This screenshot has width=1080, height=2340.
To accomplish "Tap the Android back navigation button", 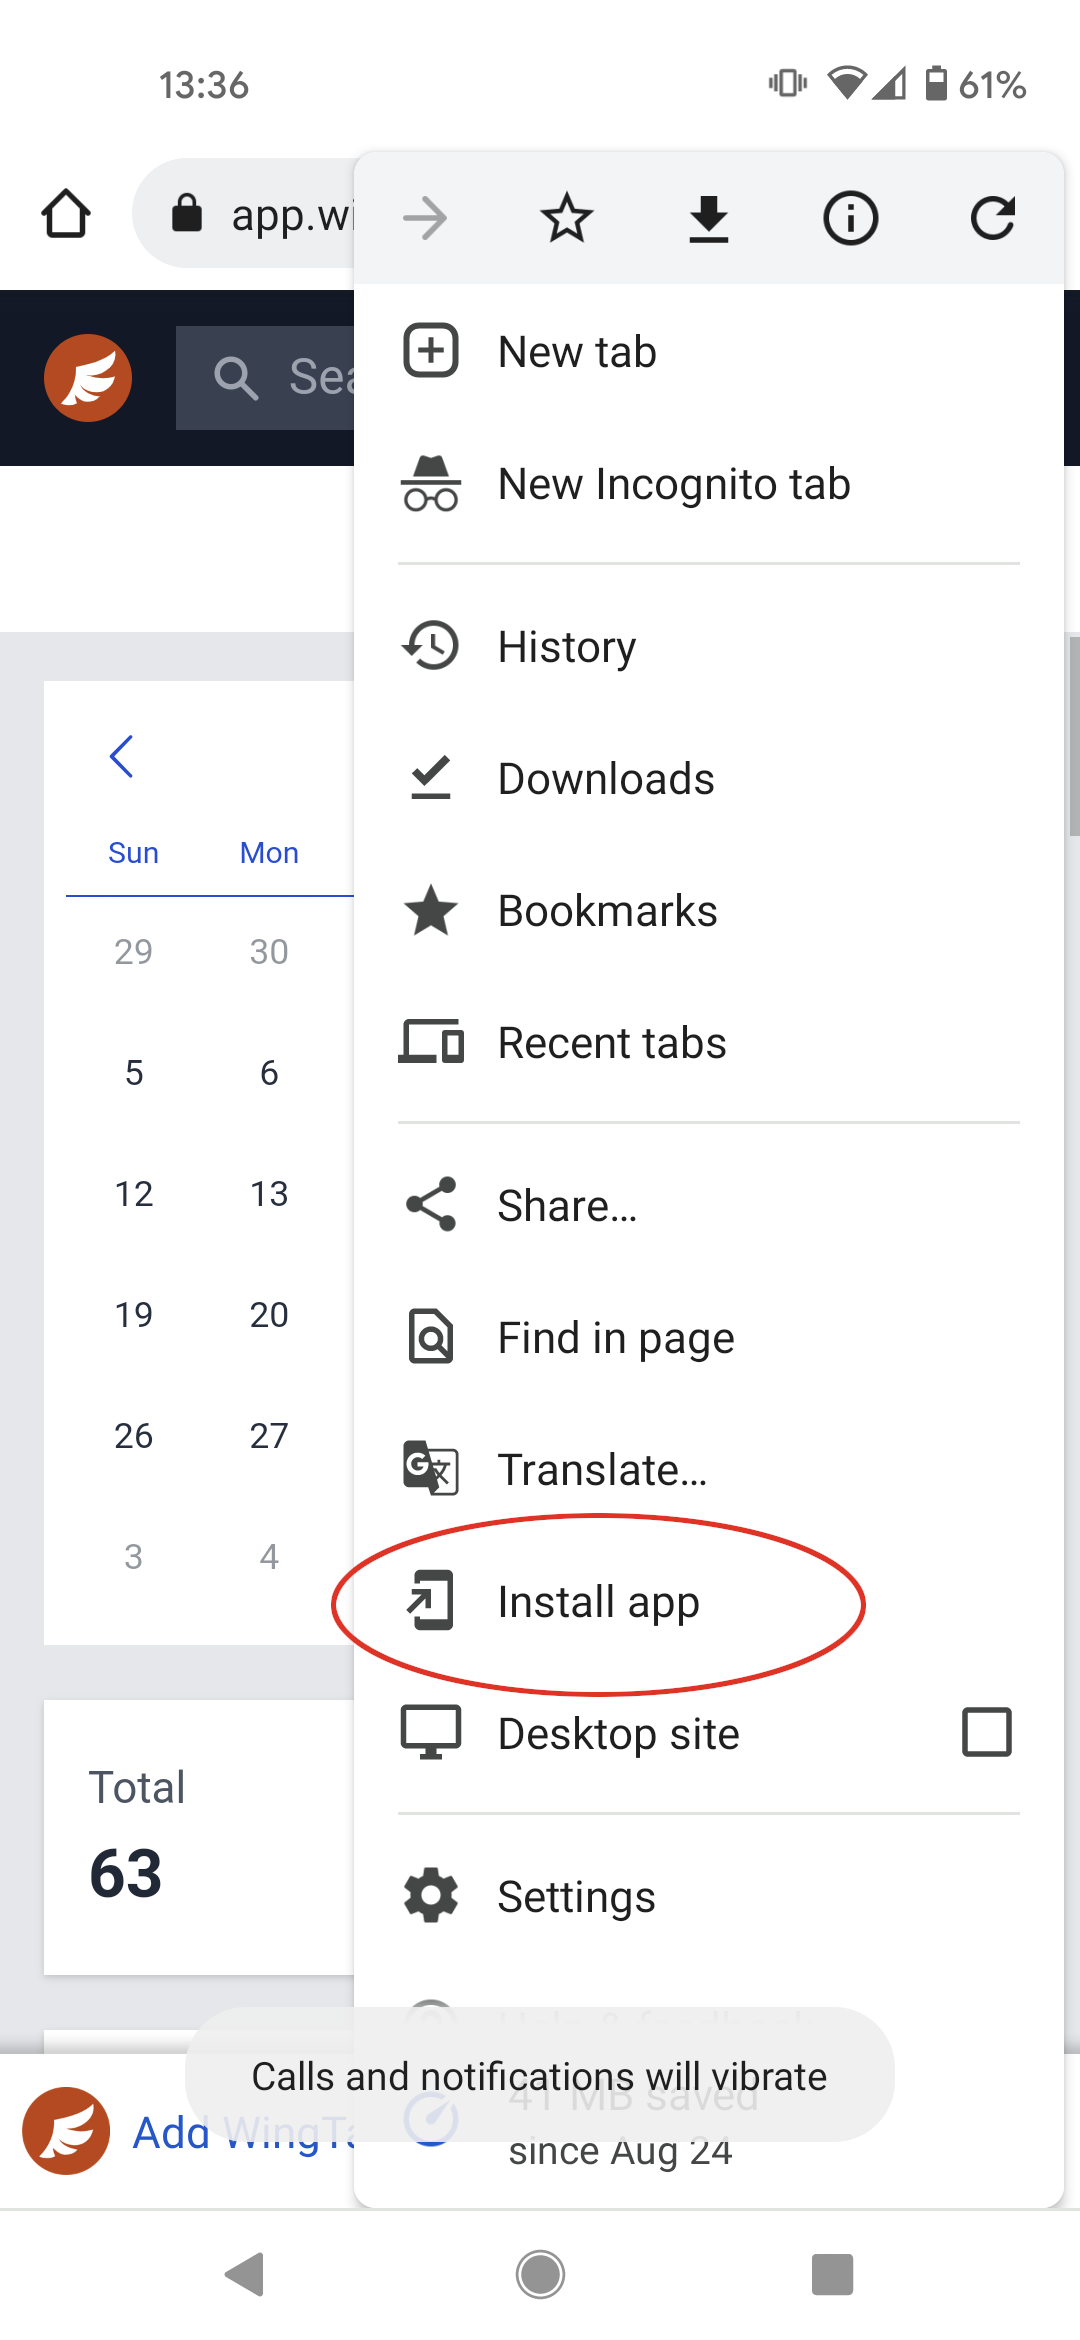I will (245, 2274).
